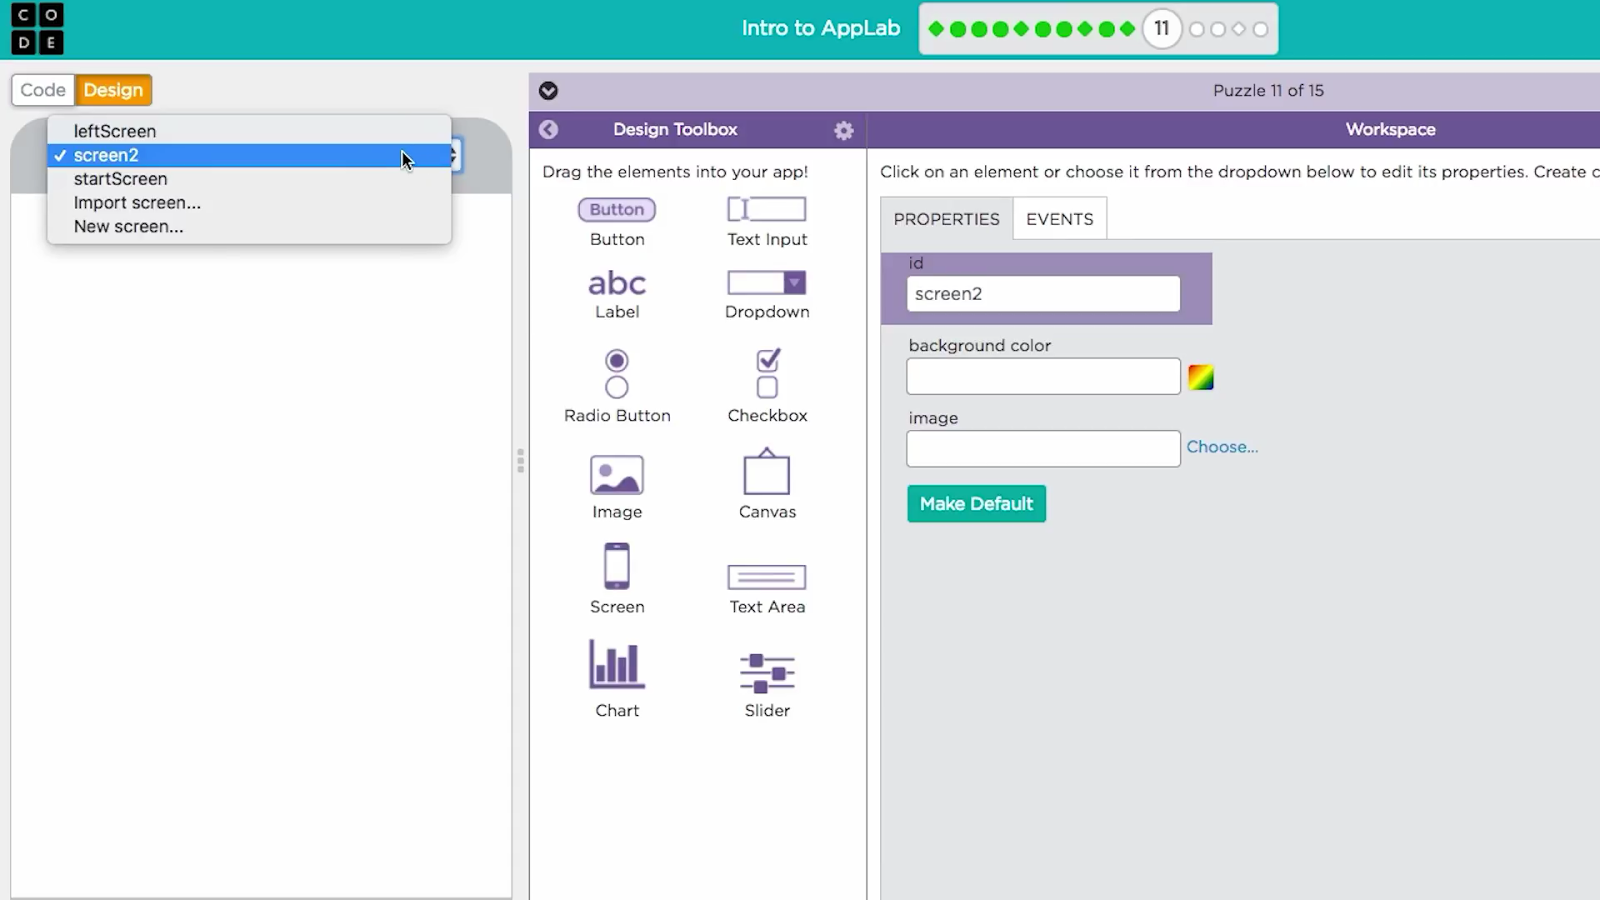The image size is (1600, 900).
Task: Open the EVENTS tab
Action: coord(1059,219)
